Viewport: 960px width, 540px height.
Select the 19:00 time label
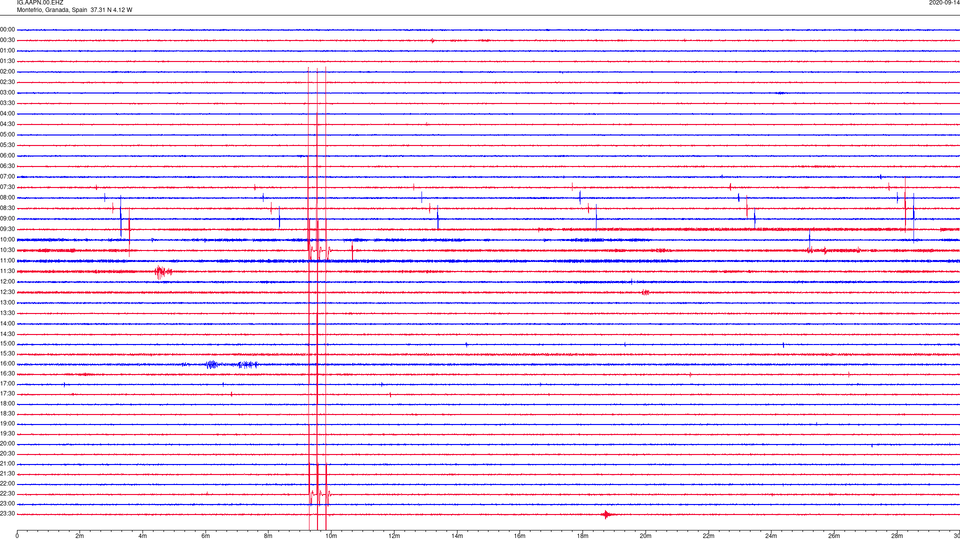tap(7, 424)
